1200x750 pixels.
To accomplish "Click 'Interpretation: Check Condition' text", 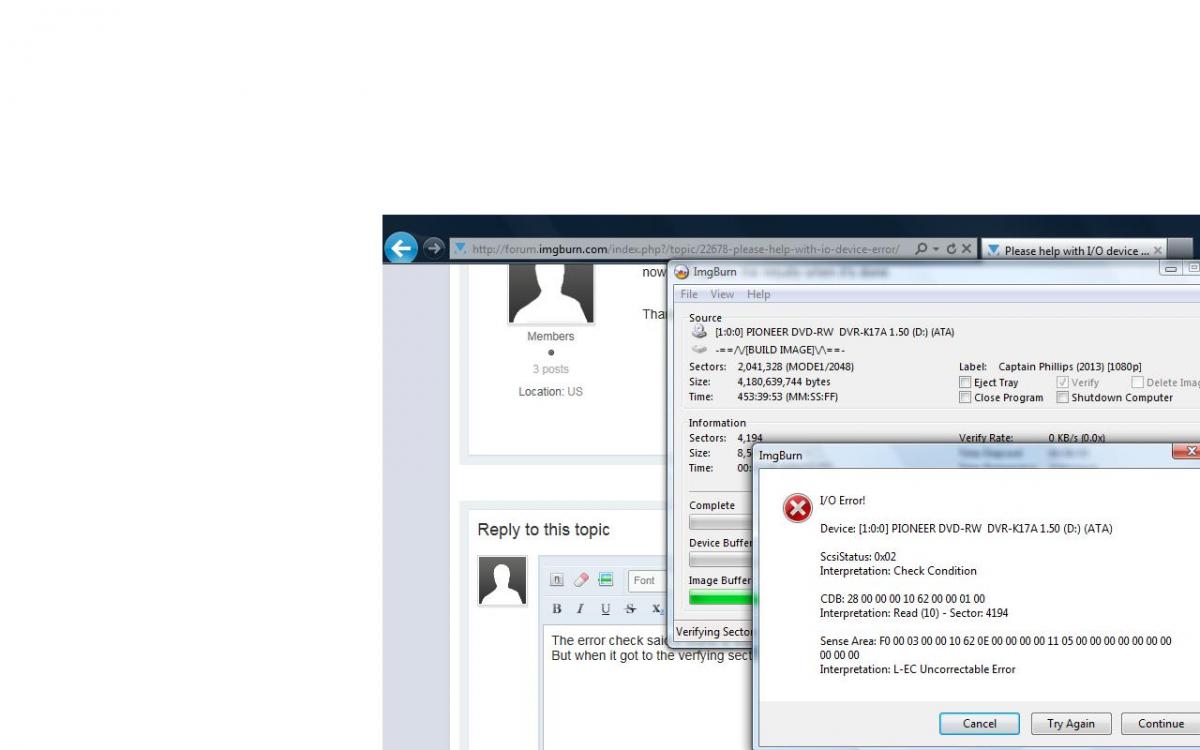I will point(898,571).
